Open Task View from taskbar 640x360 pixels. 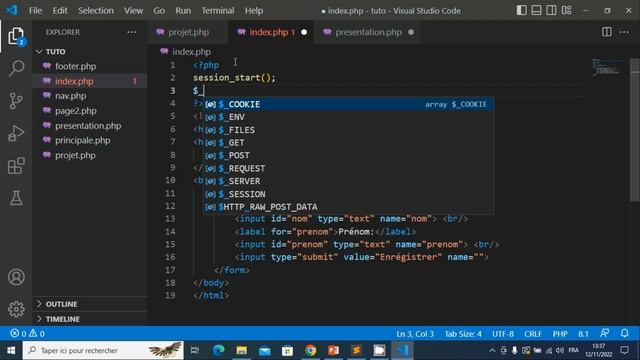point(195,350)
